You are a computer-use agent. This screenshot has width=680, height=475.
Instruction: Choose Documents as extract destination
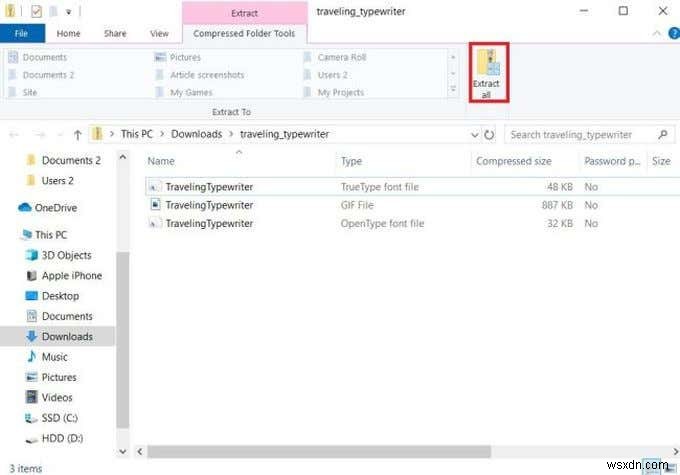click(38, 57)
